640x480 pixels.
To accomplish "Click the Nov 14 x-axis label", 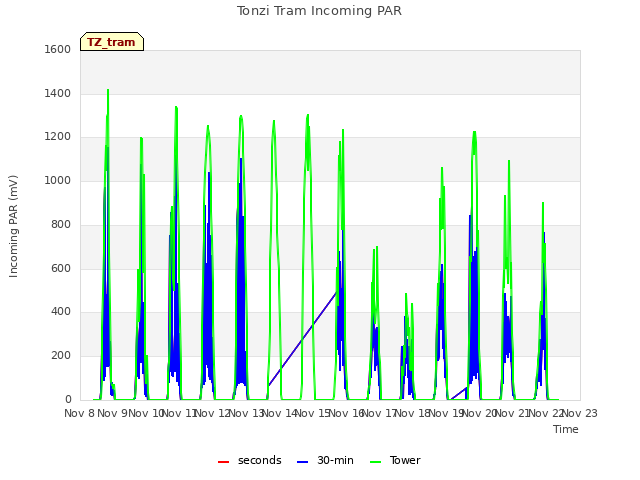I will 280,413.
